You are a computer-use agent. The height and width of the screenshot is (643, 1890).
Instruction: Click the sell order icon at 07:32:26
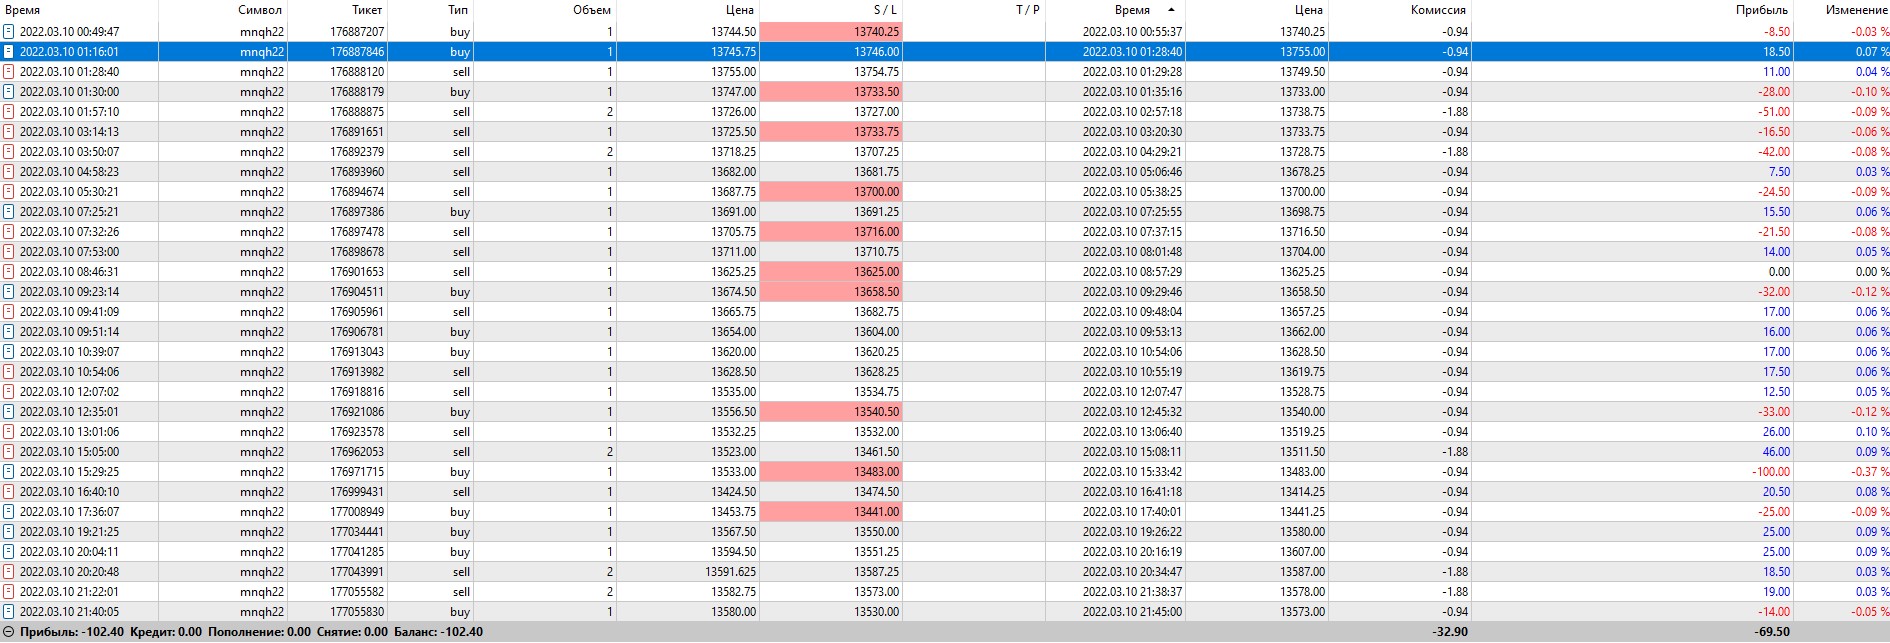[x=9, y=232]
